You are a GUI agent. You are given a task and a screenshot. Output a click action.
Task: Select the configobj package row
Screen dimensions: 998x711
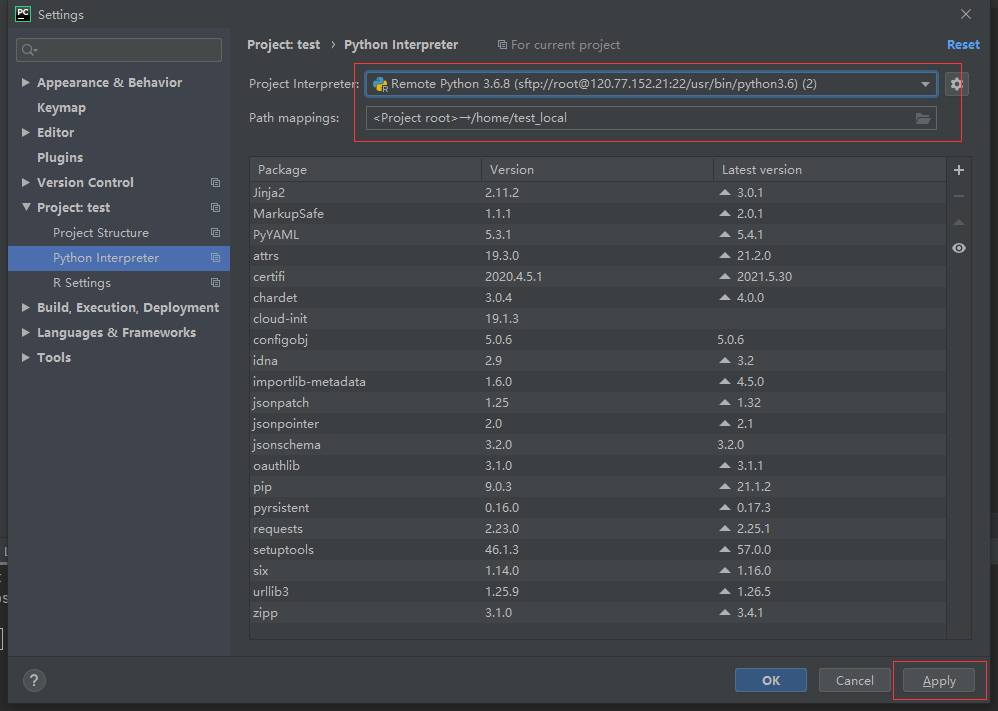pyautogui.click(x=598, y=339)
